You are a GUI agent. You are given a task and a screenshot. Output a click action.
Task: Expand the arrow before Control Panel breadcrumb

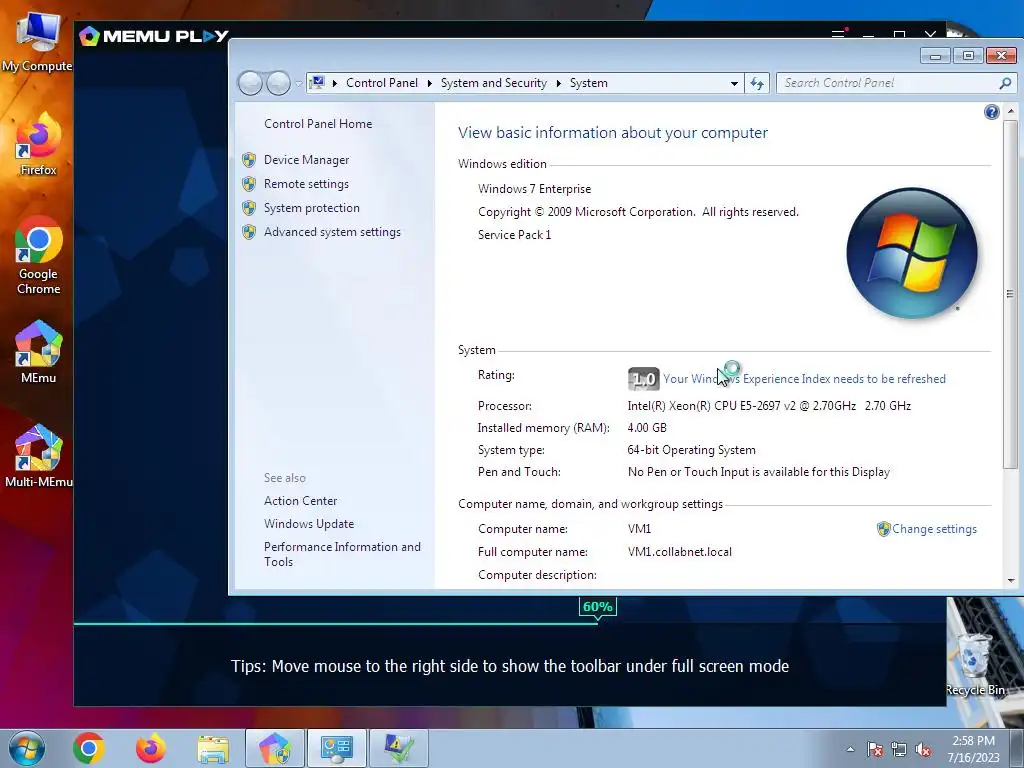tap(335, 83)
